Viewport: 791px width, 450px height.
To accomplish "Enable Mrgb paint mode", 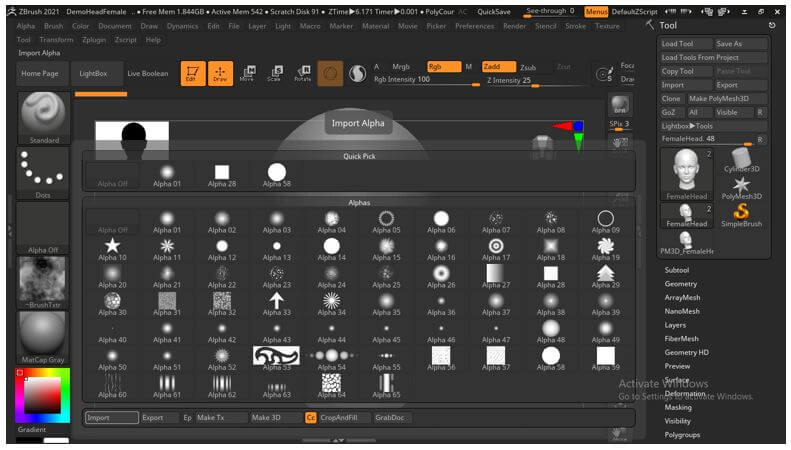I will (x=401, y=67).
